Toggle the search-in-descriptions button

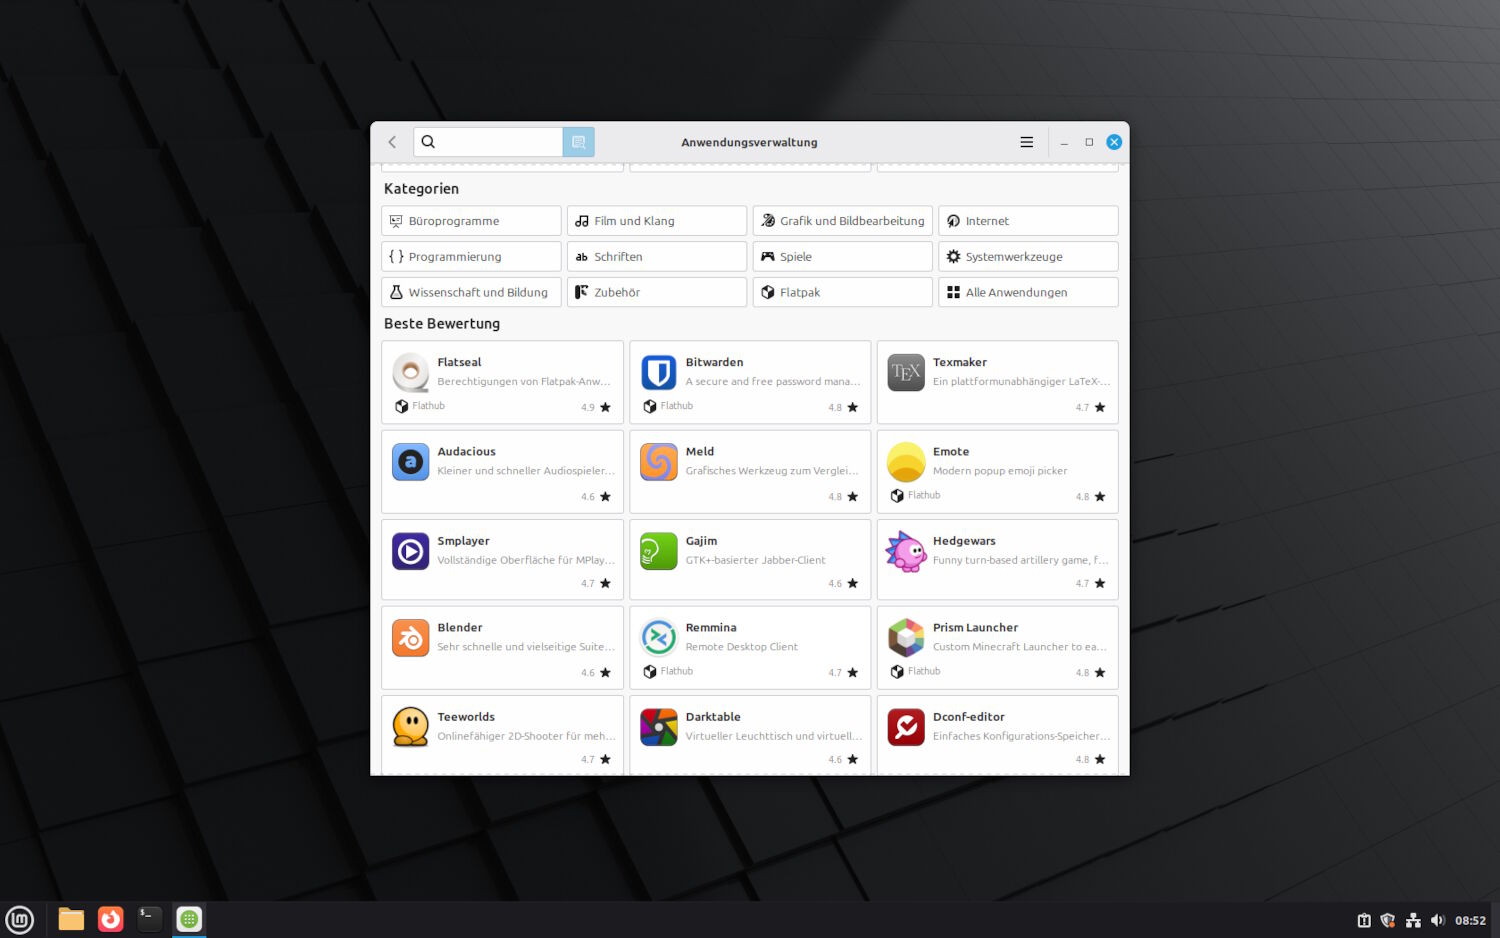pyautogui.click(x=578, y=142)
